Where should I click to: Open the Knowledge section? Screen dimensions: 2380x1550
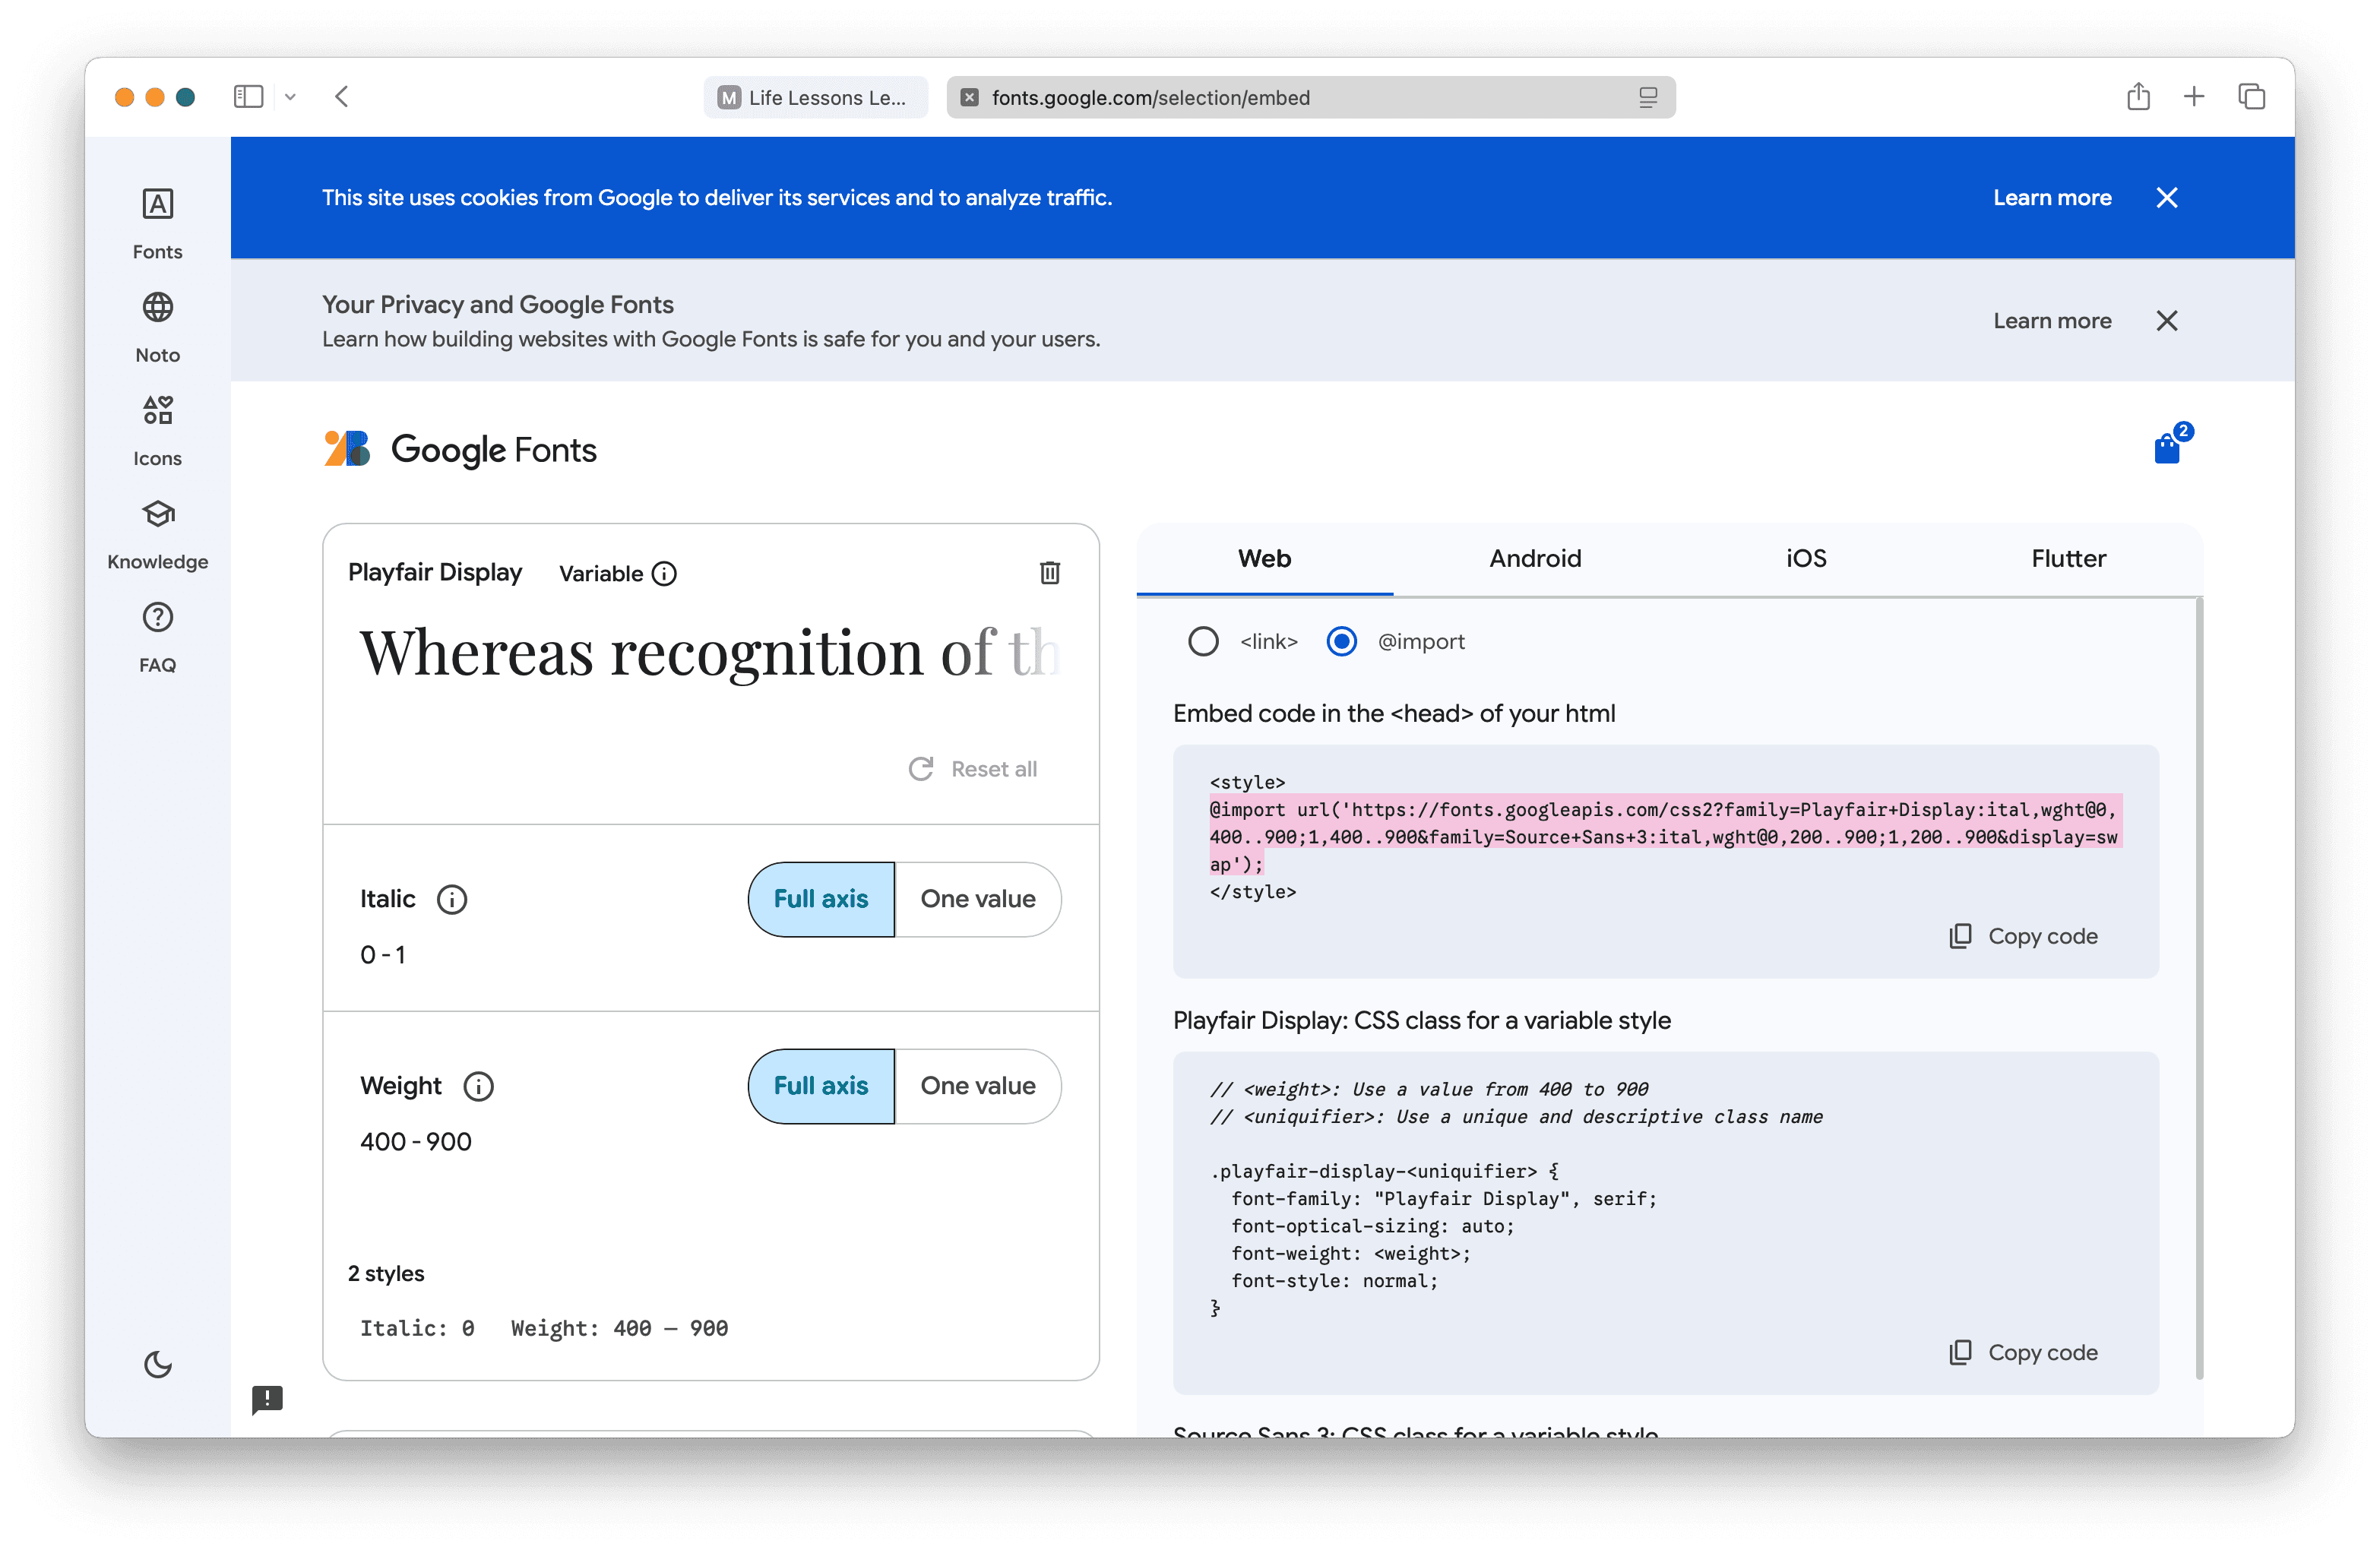157,534
